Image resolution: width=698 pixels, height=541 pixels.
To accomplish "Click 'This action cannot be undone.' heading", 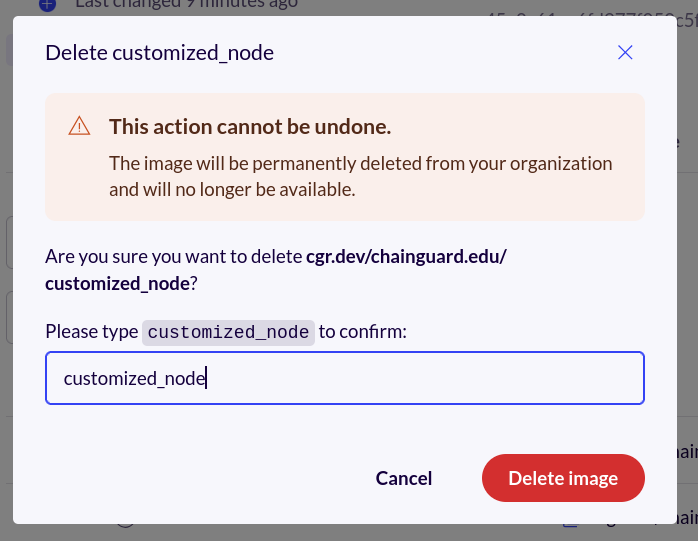I will point(249,126).
